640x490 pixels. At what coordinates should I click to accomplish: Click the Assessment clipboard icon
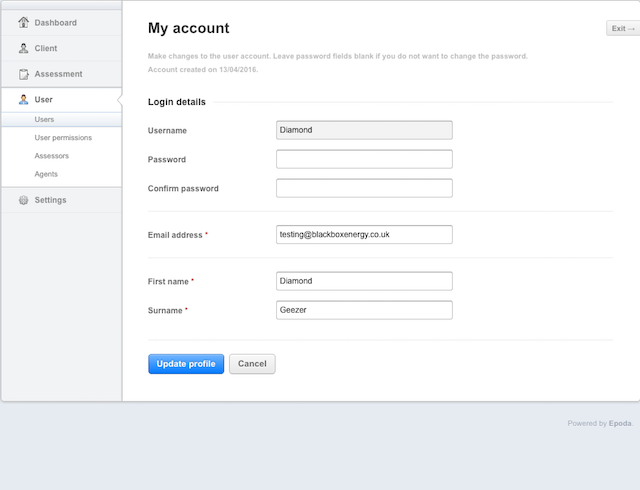pyautogui.click(x=24, y=74)
